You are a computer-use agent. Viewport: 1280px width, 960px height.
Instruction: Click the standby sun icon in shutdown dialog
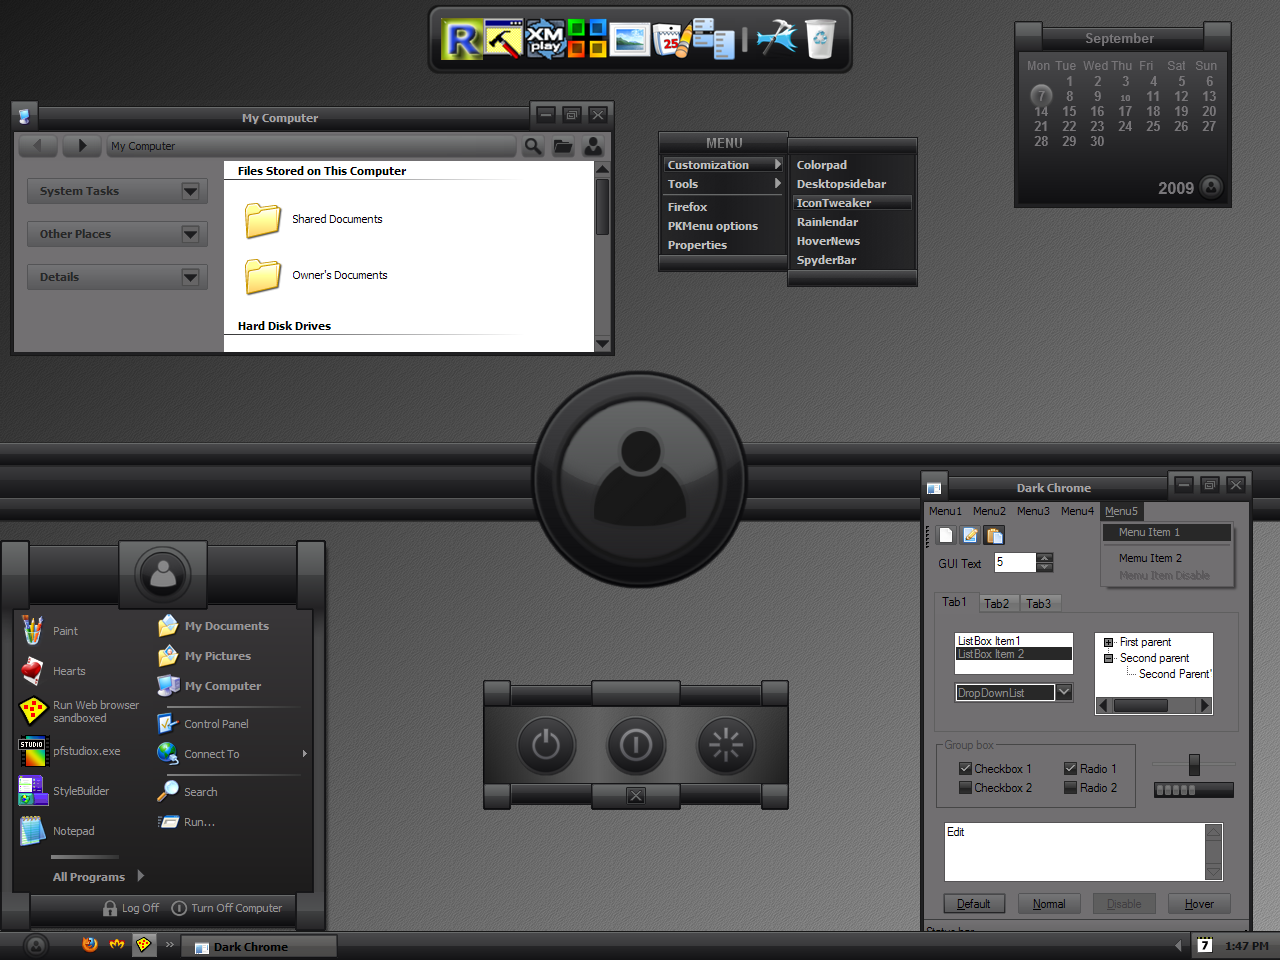point(726,745)
